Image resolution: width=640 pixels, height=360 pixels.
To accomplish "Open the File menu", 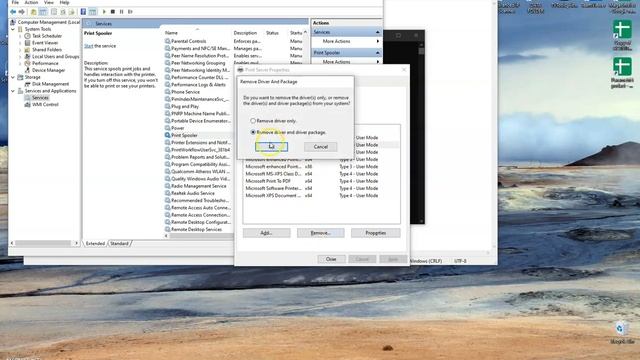I will pos(15,2).
